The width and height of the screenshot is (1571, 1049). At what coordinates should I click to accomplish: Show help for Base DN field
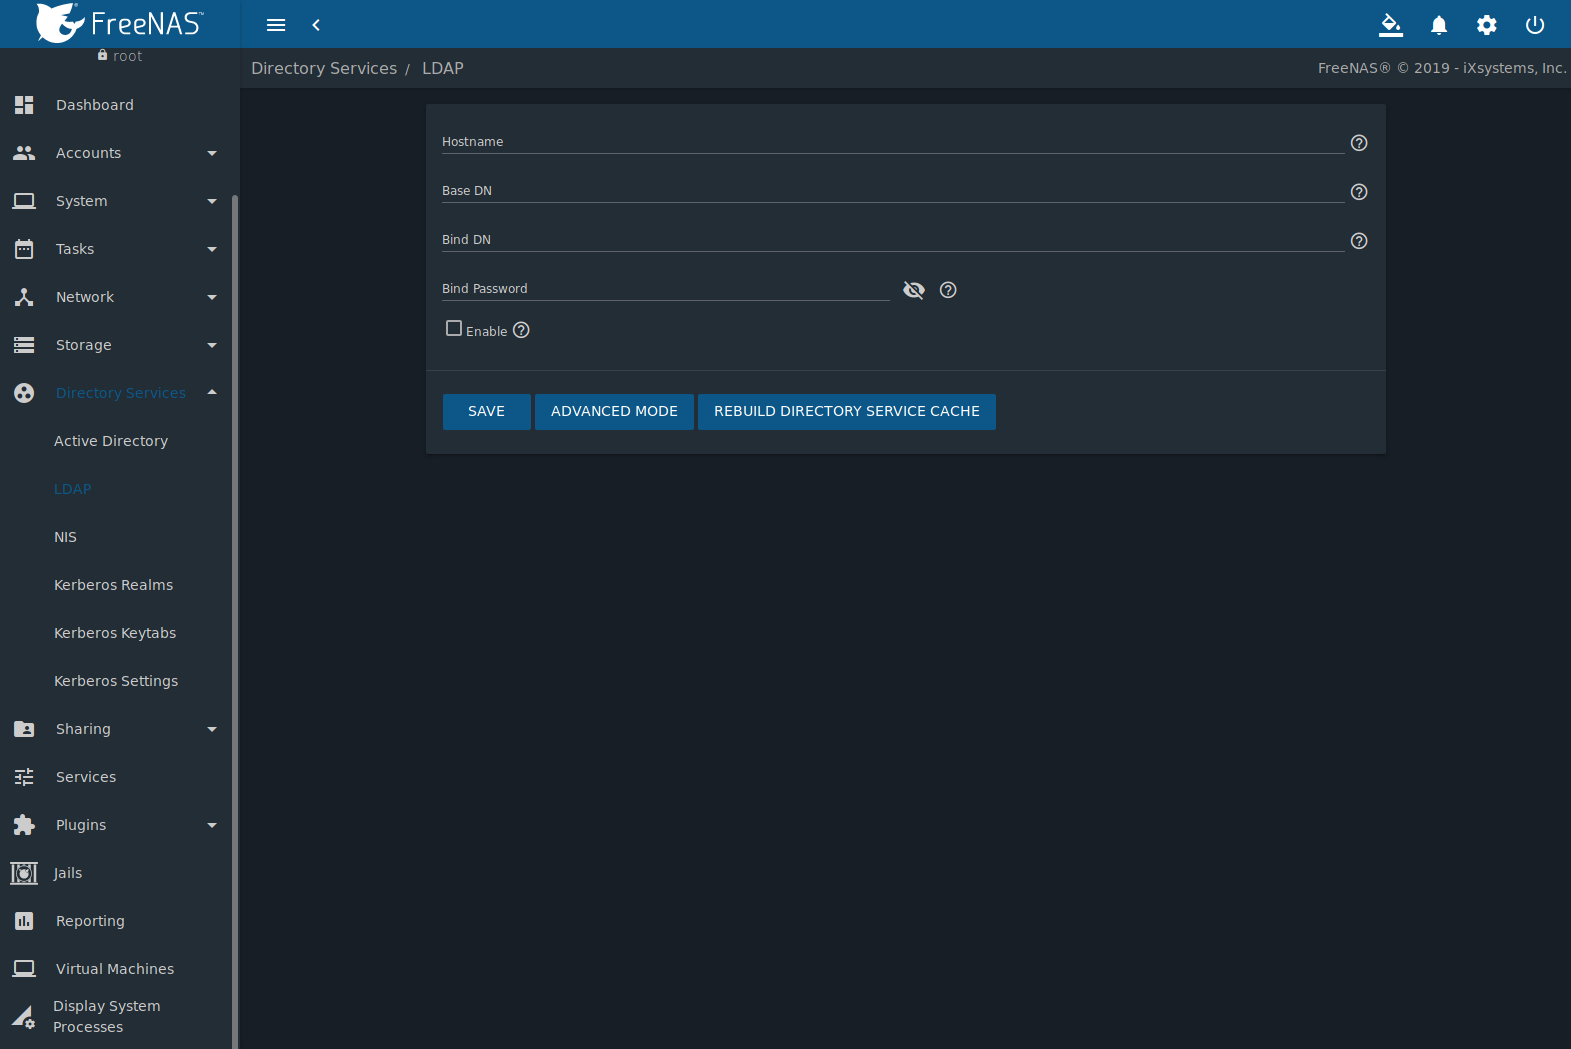[x=1359, y=192]
